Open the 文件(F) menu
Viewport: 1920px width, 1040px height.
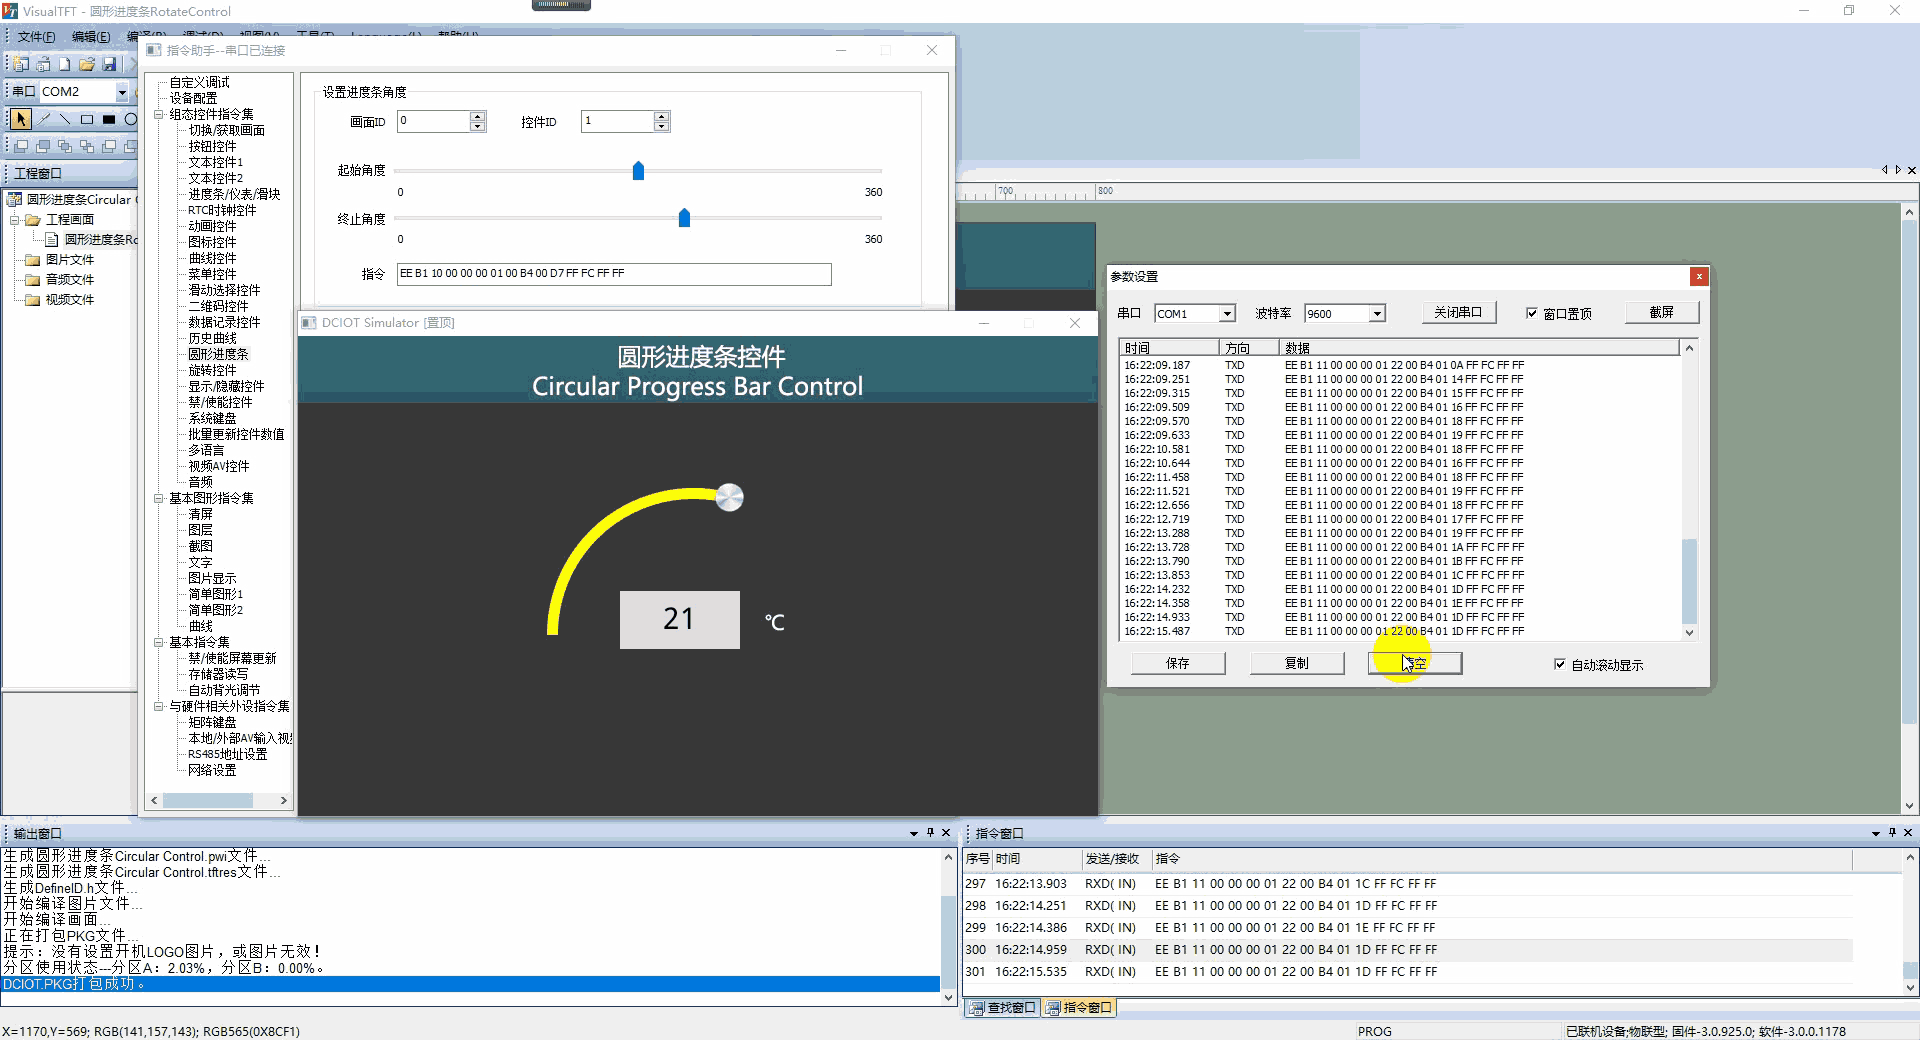[36, 37]
